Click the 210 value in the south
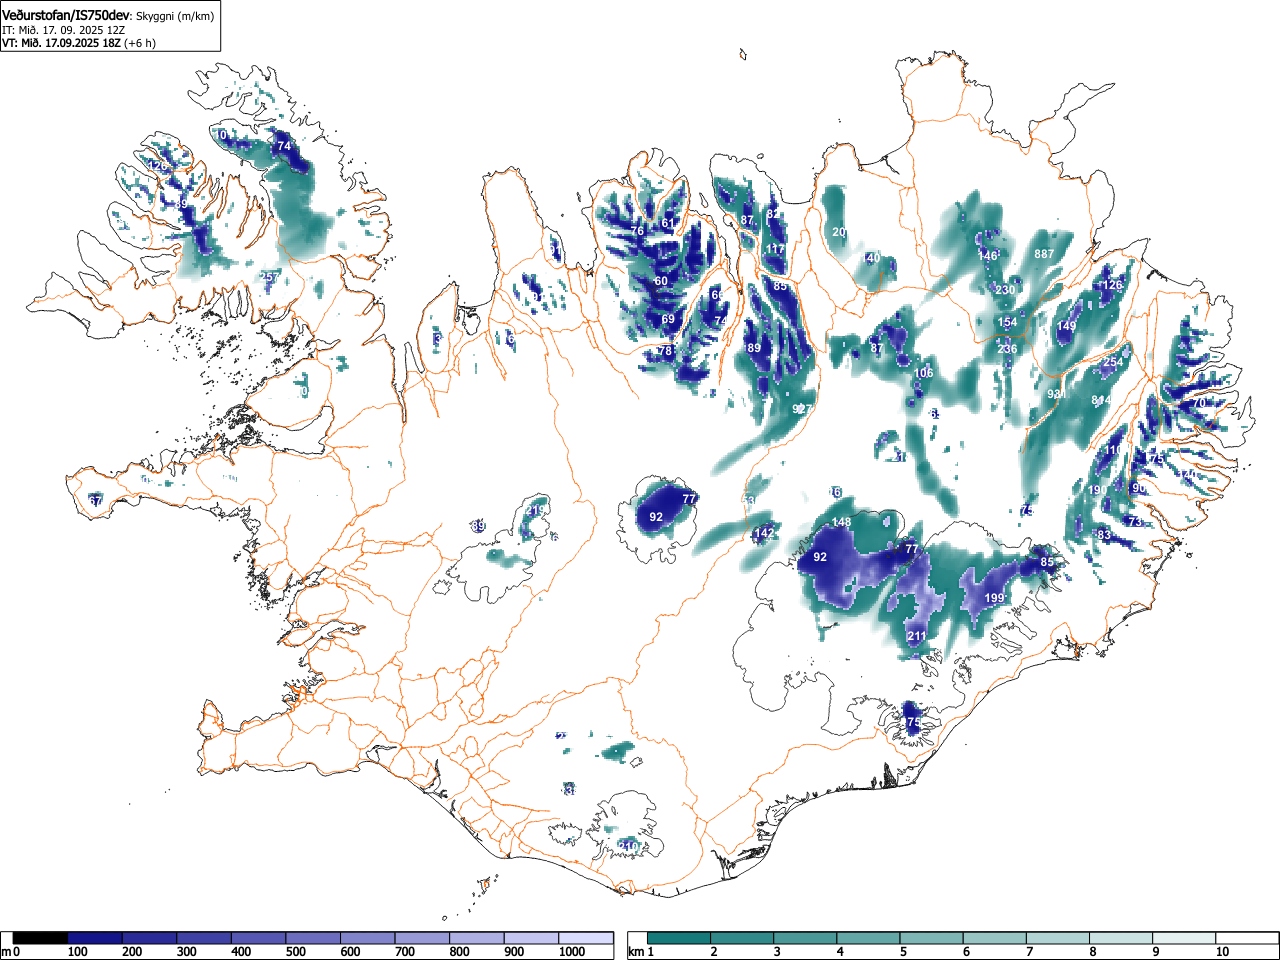 628,846
